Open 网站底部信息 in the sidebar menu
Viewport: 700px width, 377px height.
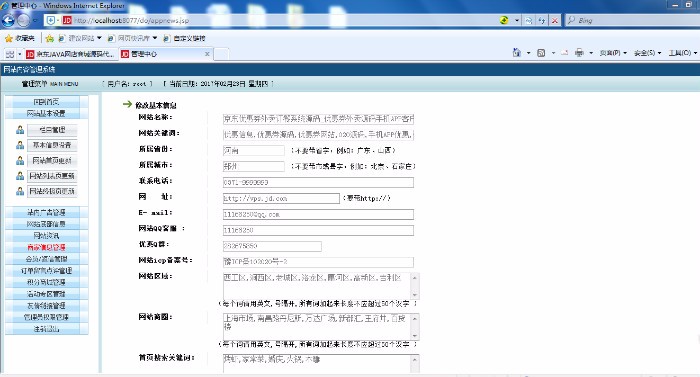coord(46,224)
